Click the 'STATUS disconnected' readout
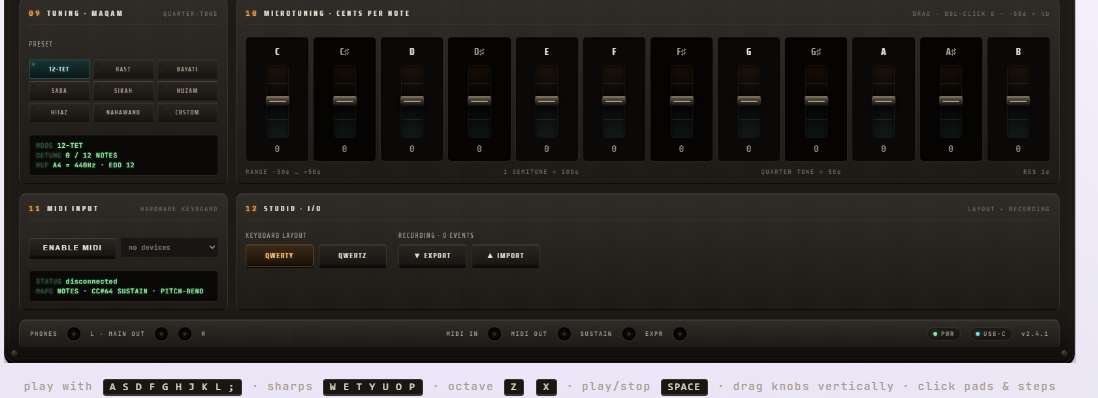 (x=76, y=282)
